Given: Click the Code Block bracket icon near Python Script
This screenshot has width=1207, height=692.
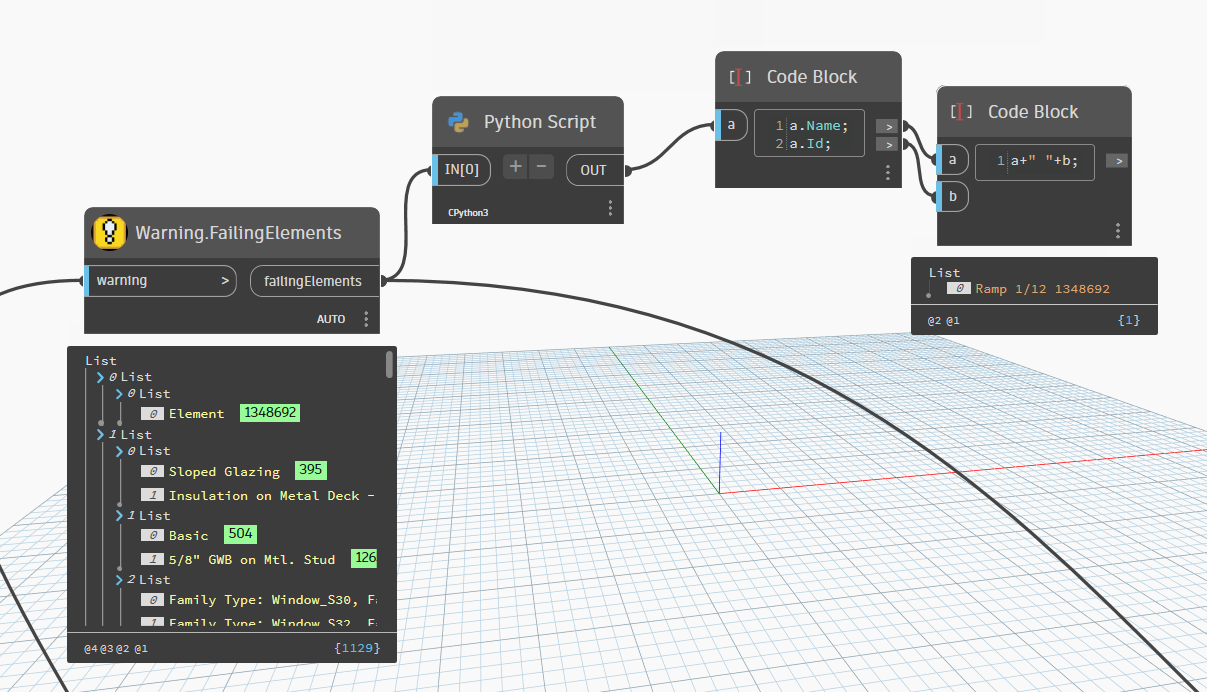Looking at the screenshot, I should click(740, 76).
